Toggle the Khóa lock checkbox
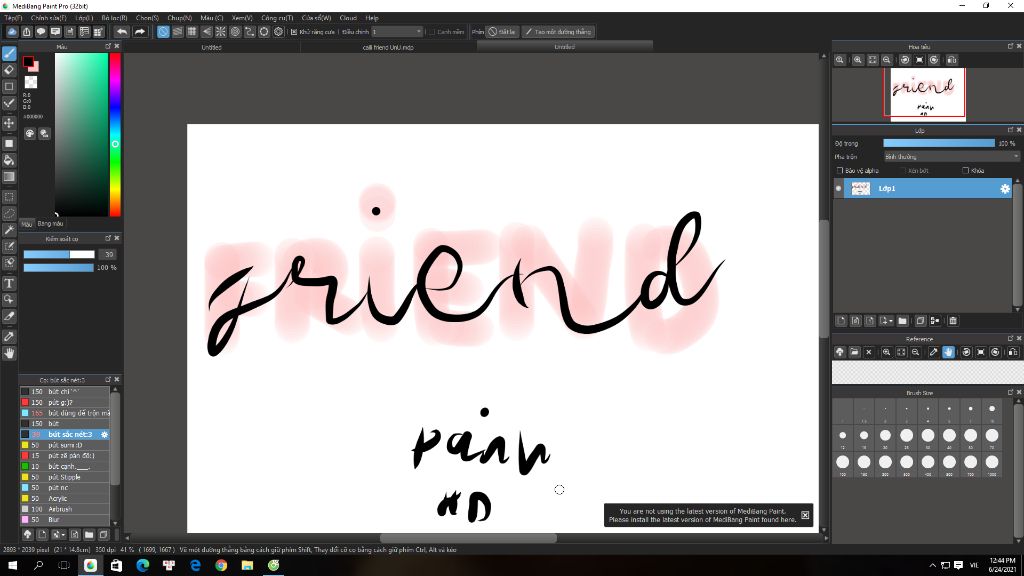The image size is (1024, 576). coord(965,170)
